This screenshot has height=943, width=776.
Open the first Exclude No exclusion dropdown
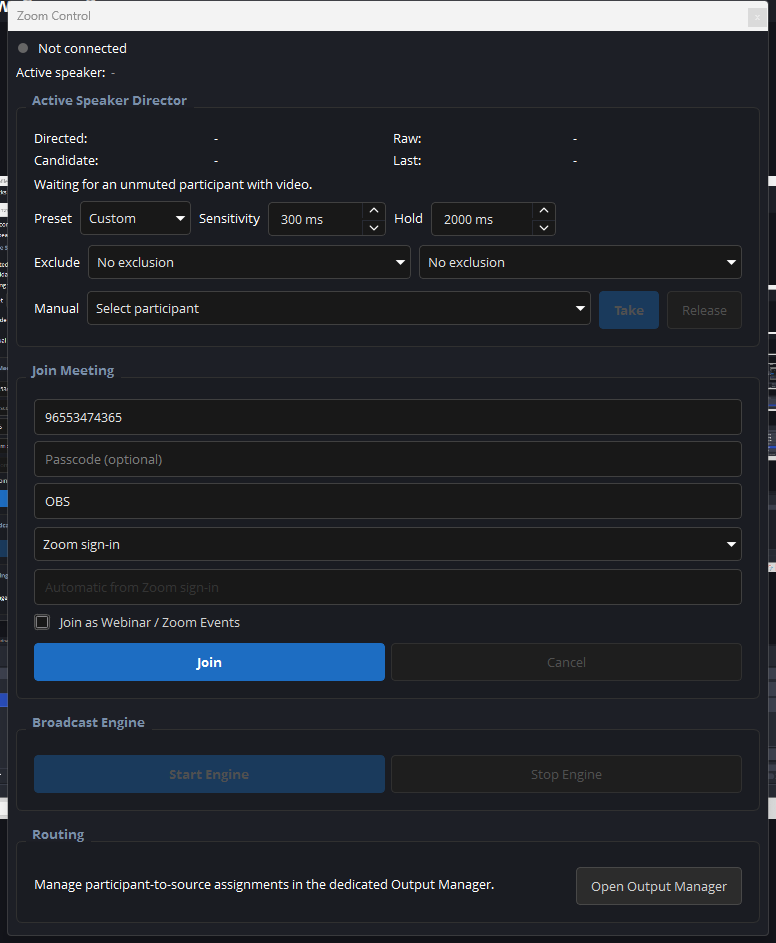249,262
